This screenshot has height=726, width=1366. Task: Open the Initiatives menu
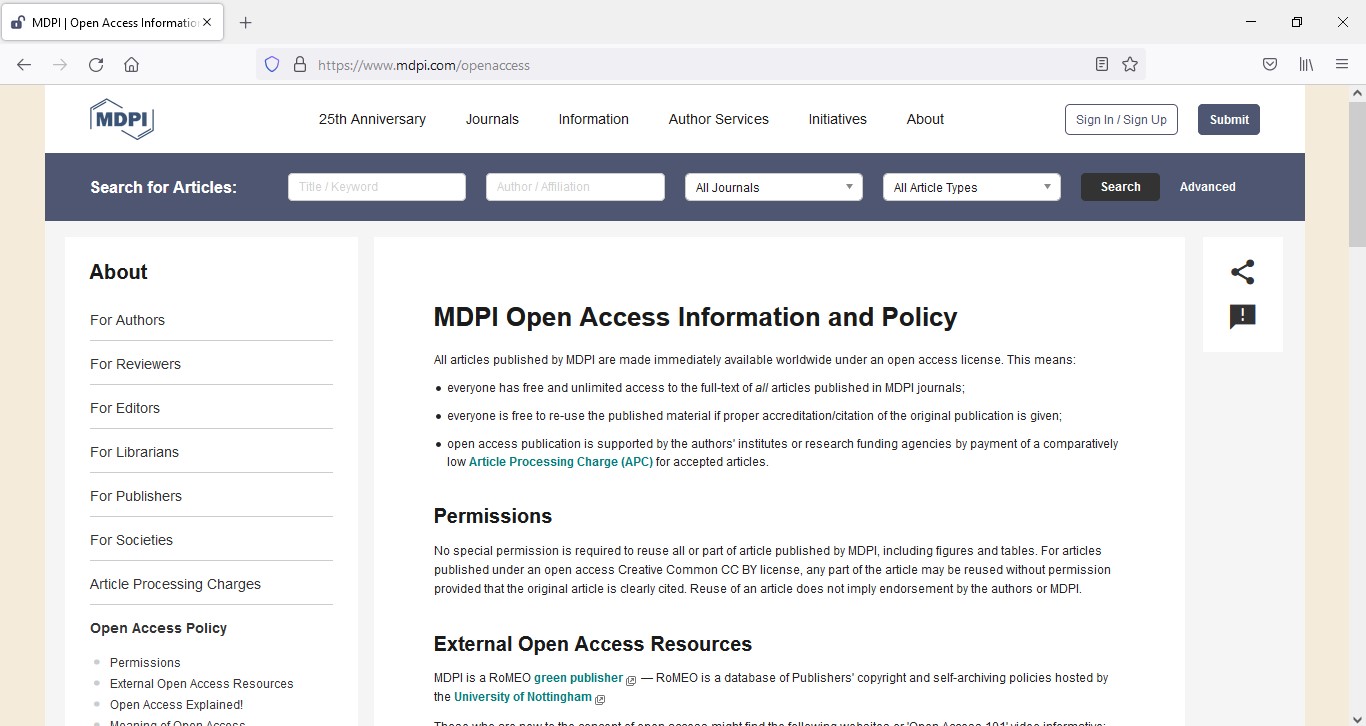[x=837, y=119]
